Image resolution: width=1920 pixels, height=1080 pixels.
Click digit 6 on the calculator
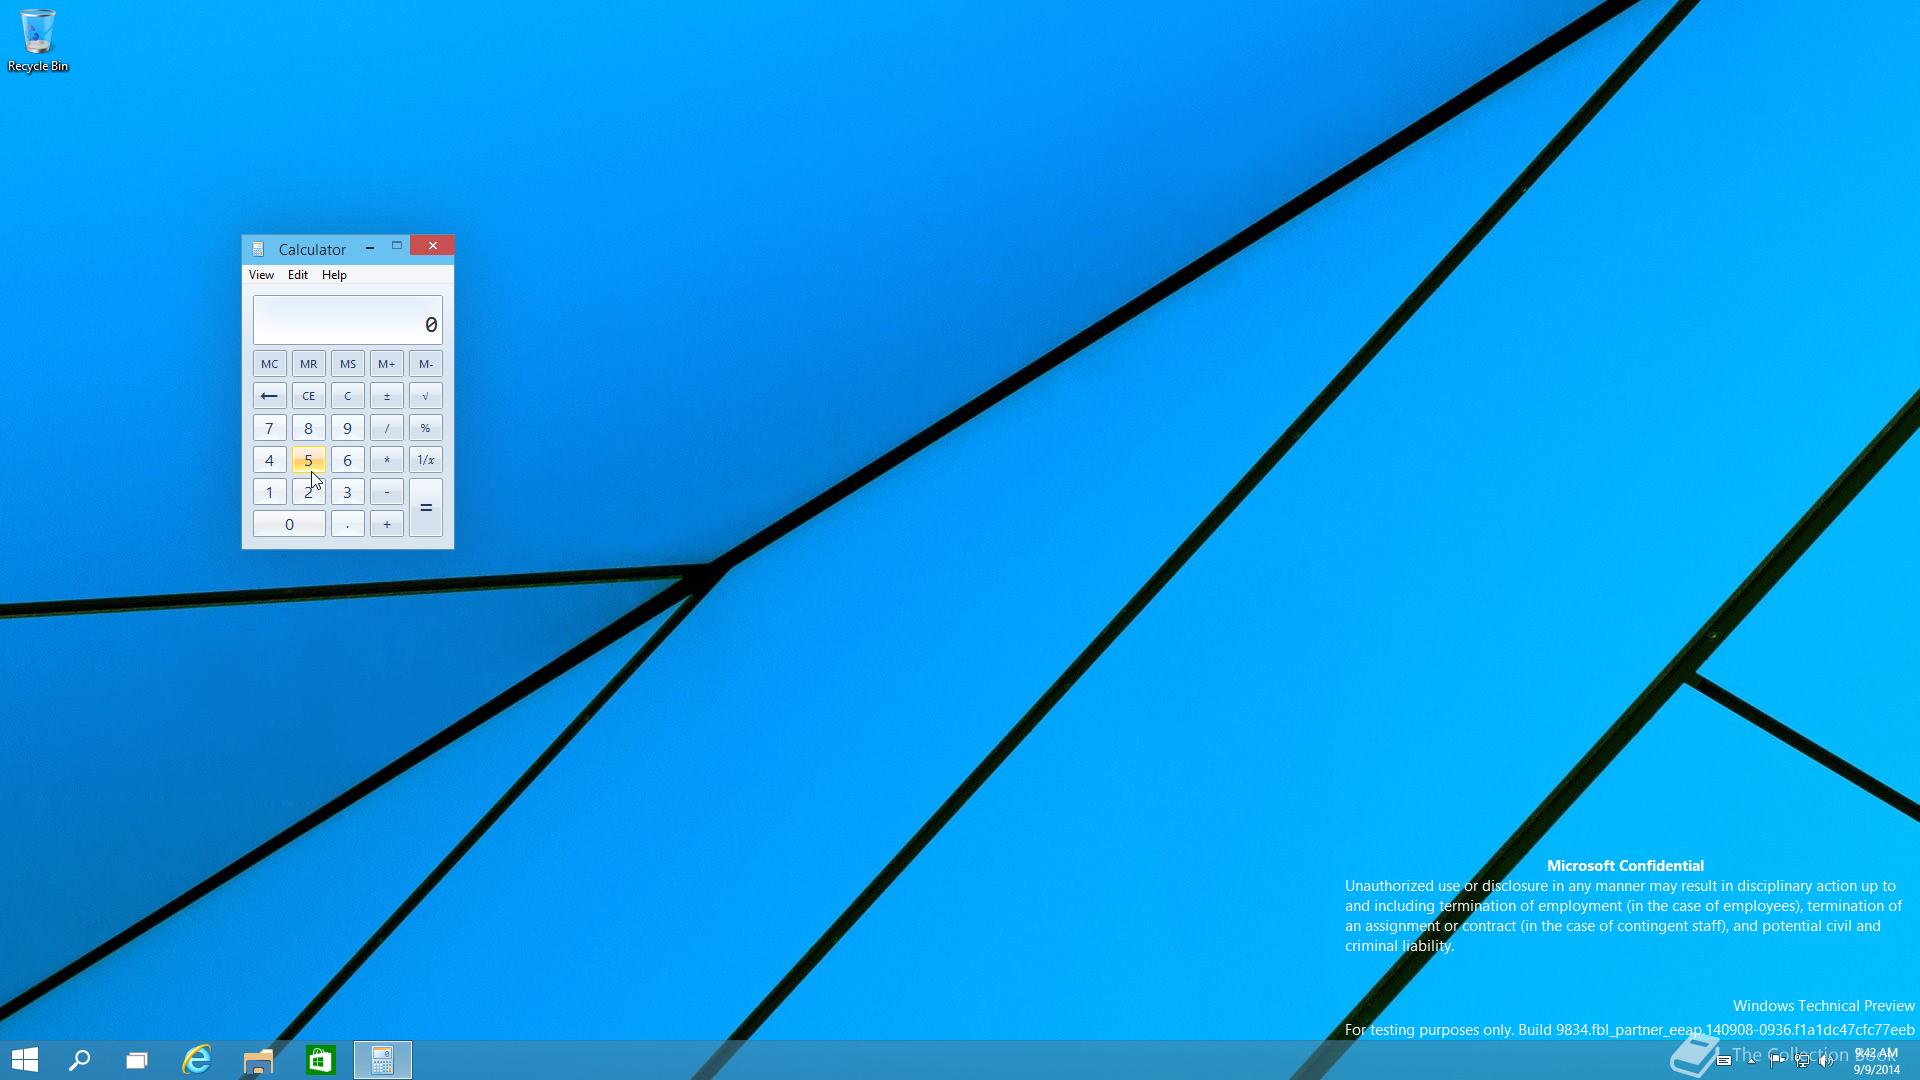pos(347,460)
